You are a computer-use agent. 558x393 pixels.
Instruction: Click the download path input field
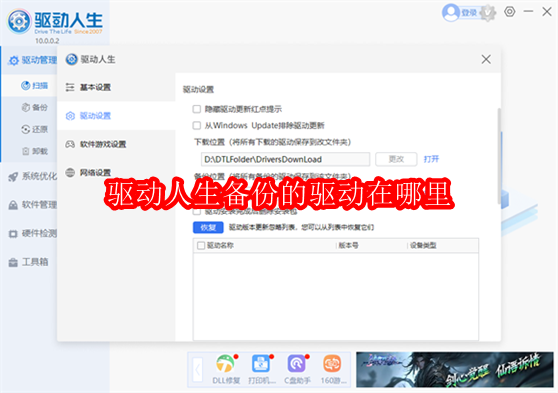point(285,159)
